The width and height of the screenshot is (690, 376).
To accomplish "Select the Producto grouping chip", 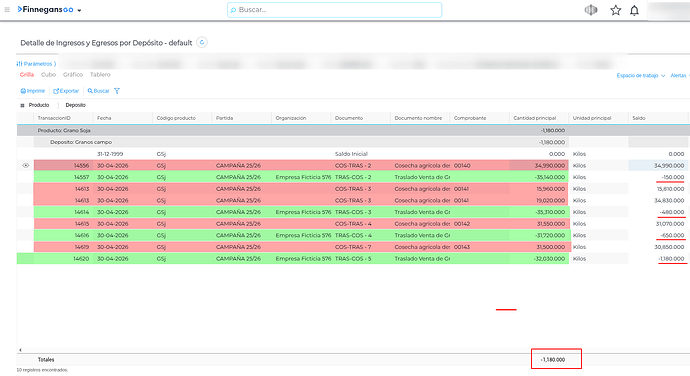I will click(x=39, y=105).
